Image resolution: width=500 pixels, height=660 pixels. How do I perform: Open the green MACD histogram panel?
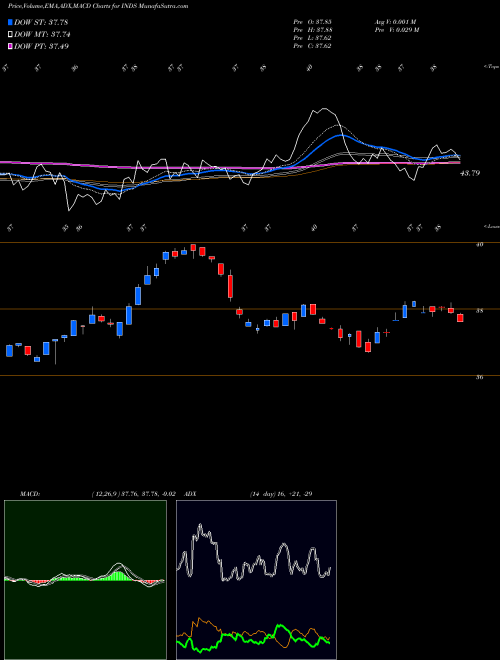pyautogui.click(x=85, y=580)
